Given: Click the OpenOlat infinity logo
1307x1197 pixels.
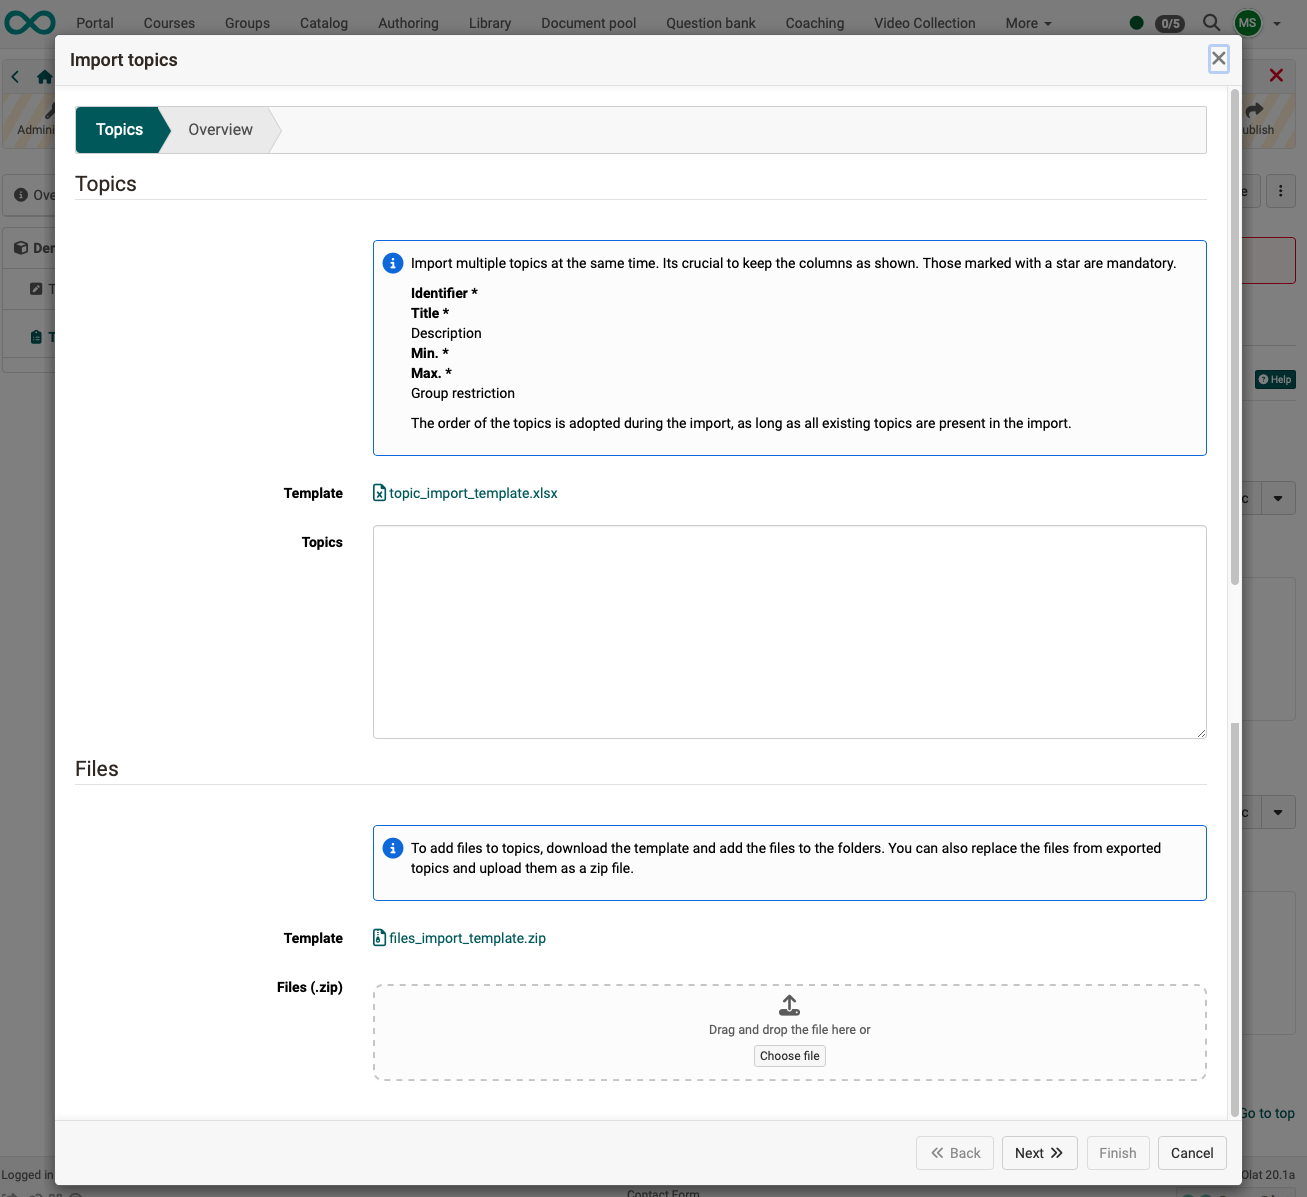Looking at the screenshot, I should [x=29, y=22].
